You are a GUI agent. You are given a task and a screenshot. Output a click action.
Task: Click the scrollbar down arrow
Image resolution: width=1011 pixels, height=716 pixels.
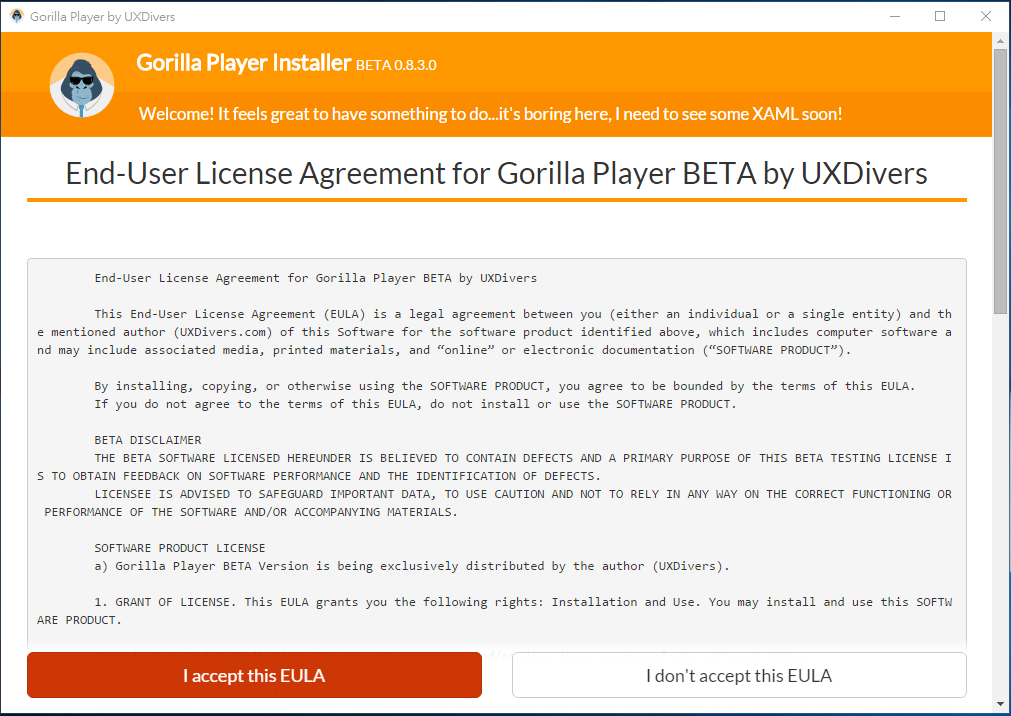[1000, 704]
